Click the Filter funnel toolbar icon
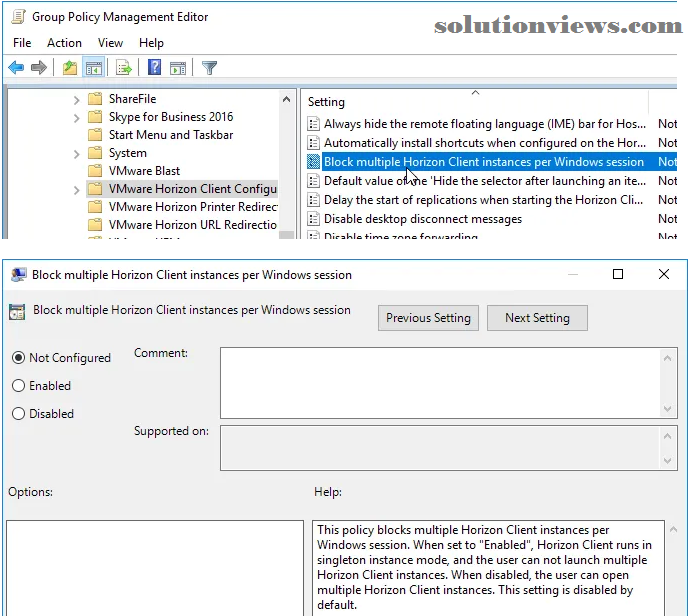 (x=209, y=68)
